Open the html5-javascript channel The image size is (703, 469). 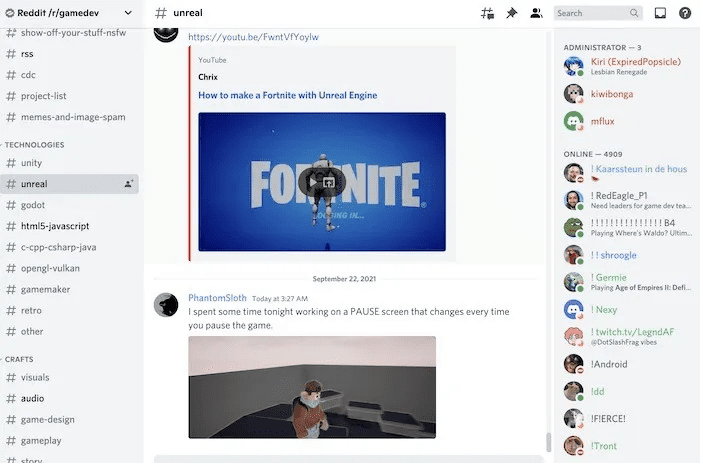point(69,226)
